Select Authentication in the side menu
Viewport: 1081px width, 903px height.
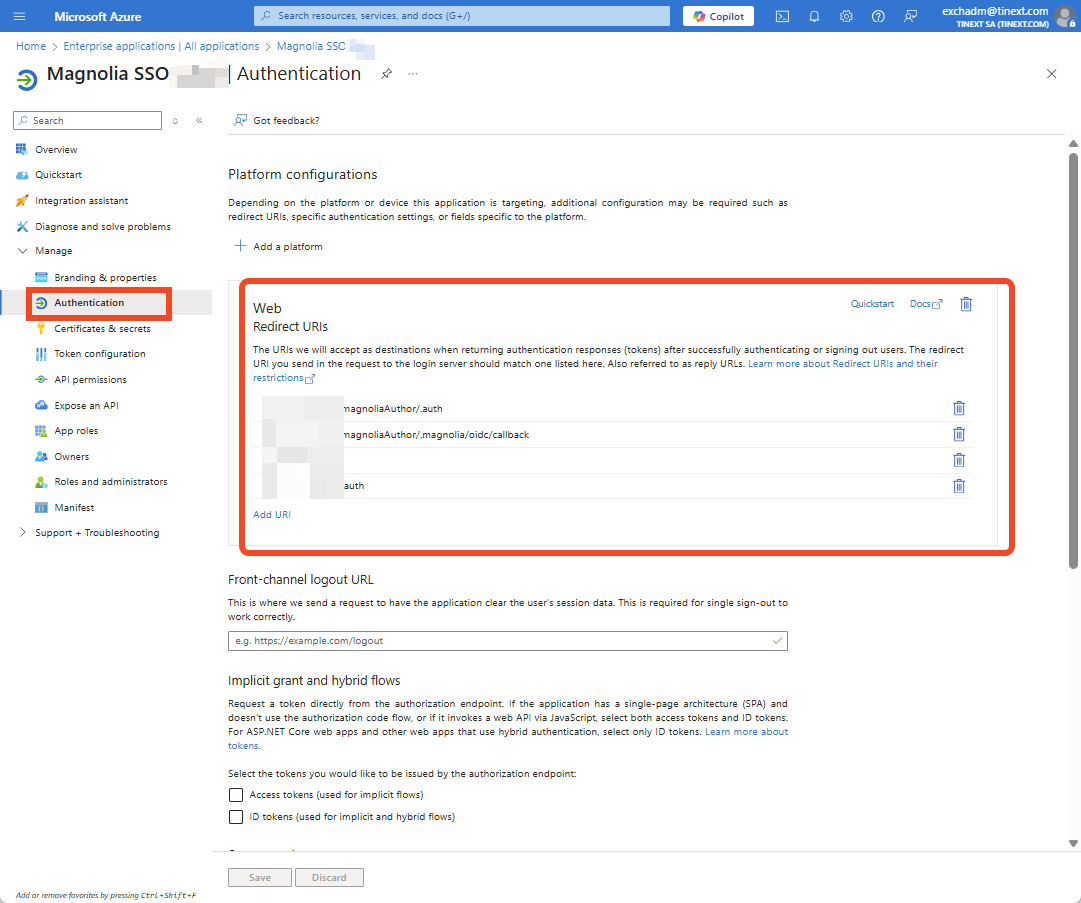click(89, 303)
